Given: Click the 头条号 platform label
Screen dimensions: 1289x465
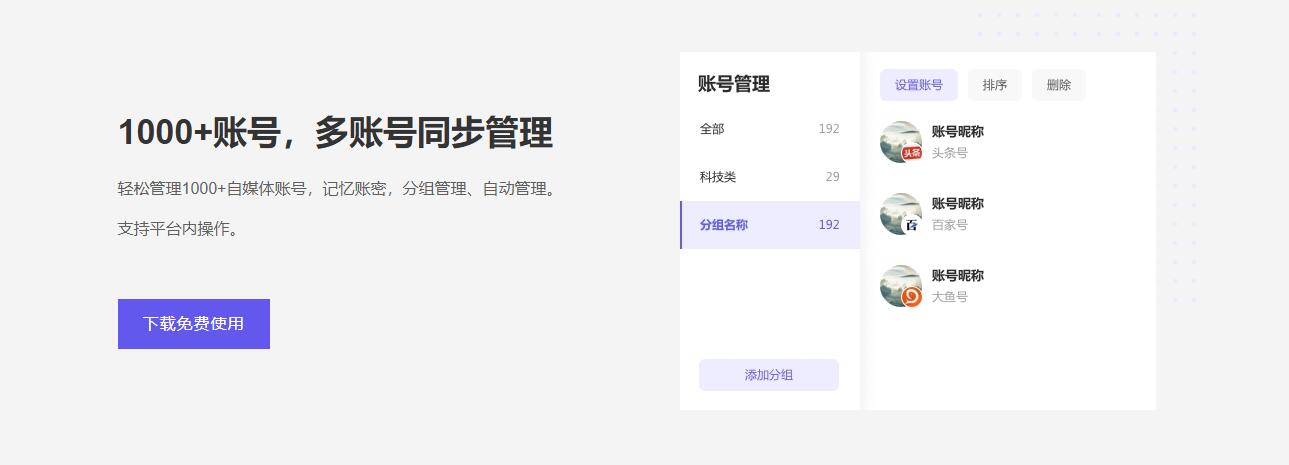Looking at the screenshot, I should point(950,153).
